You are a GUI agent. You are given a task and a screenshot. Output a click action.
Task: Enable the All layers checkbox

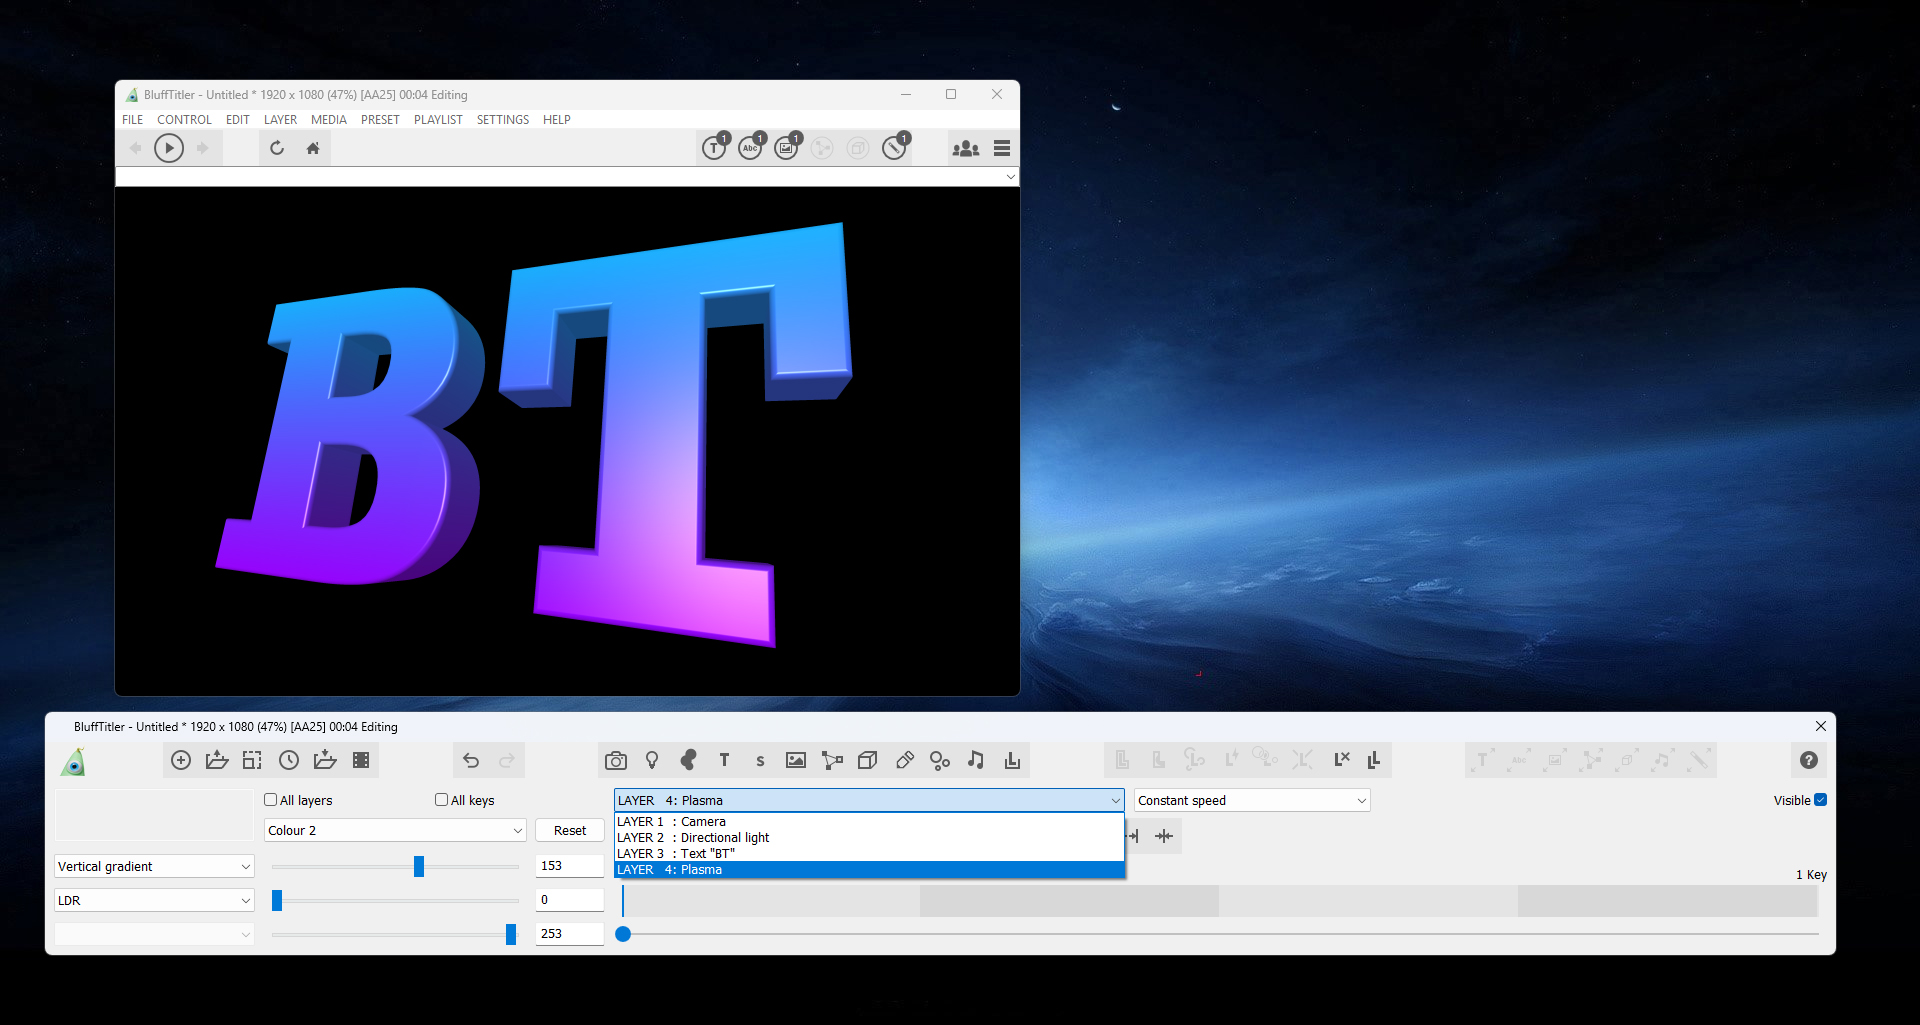pyautogui.click(x=271, y=800)
